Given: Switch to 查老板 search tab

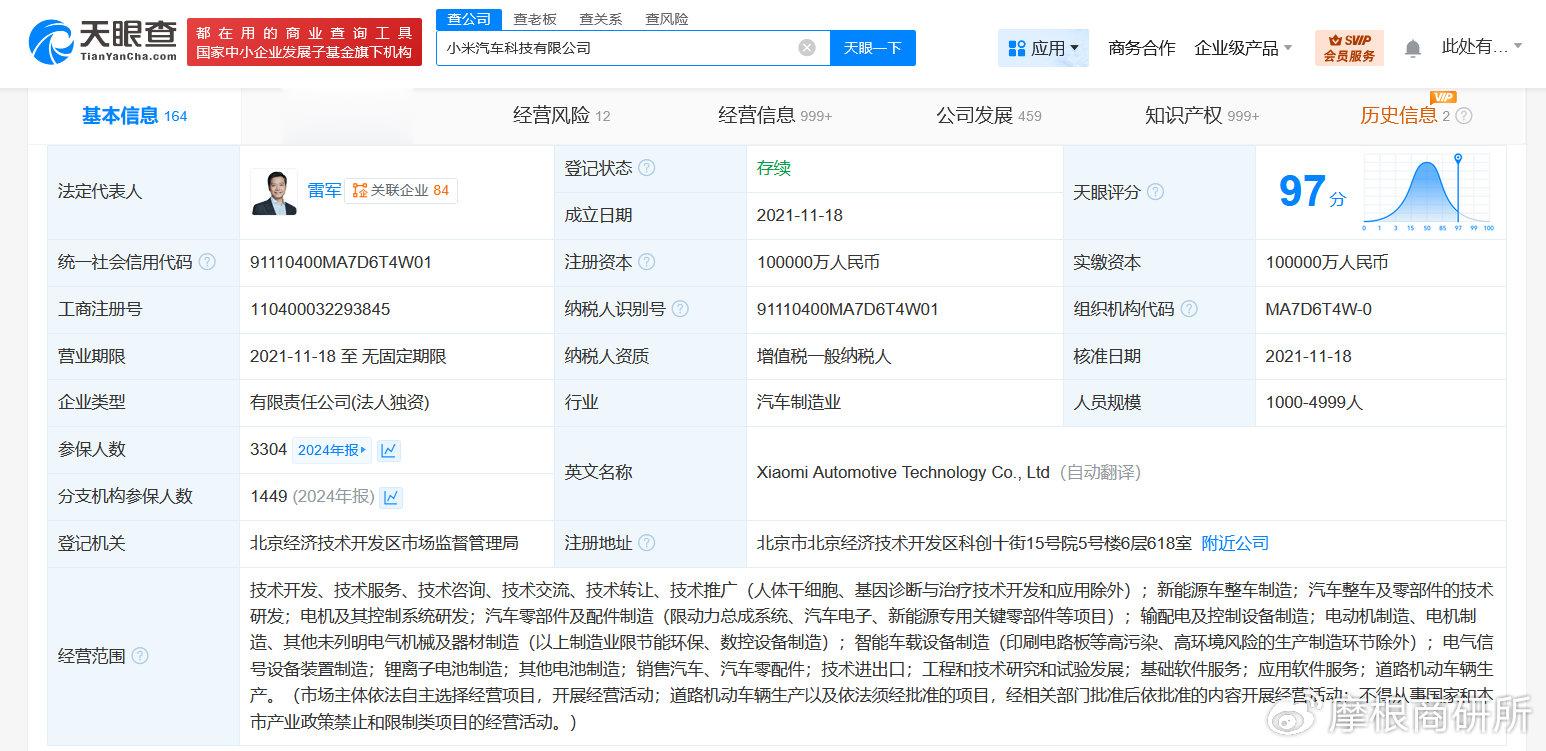Looking at the screenshot, I should 535,19.
